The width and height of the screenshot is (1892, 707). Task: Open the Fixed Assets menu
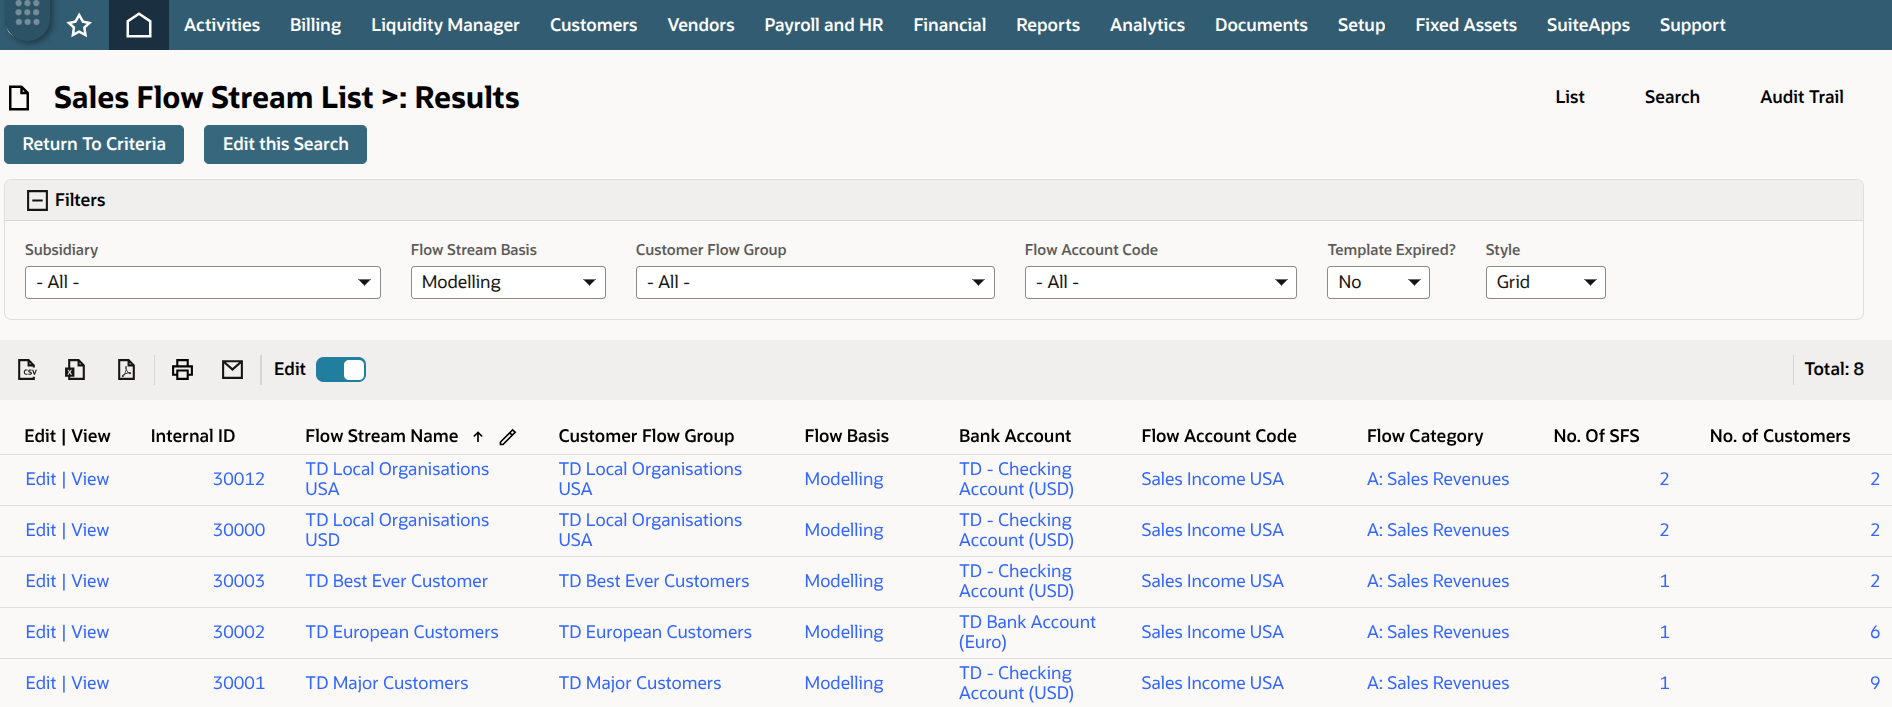pos(1466,25)
